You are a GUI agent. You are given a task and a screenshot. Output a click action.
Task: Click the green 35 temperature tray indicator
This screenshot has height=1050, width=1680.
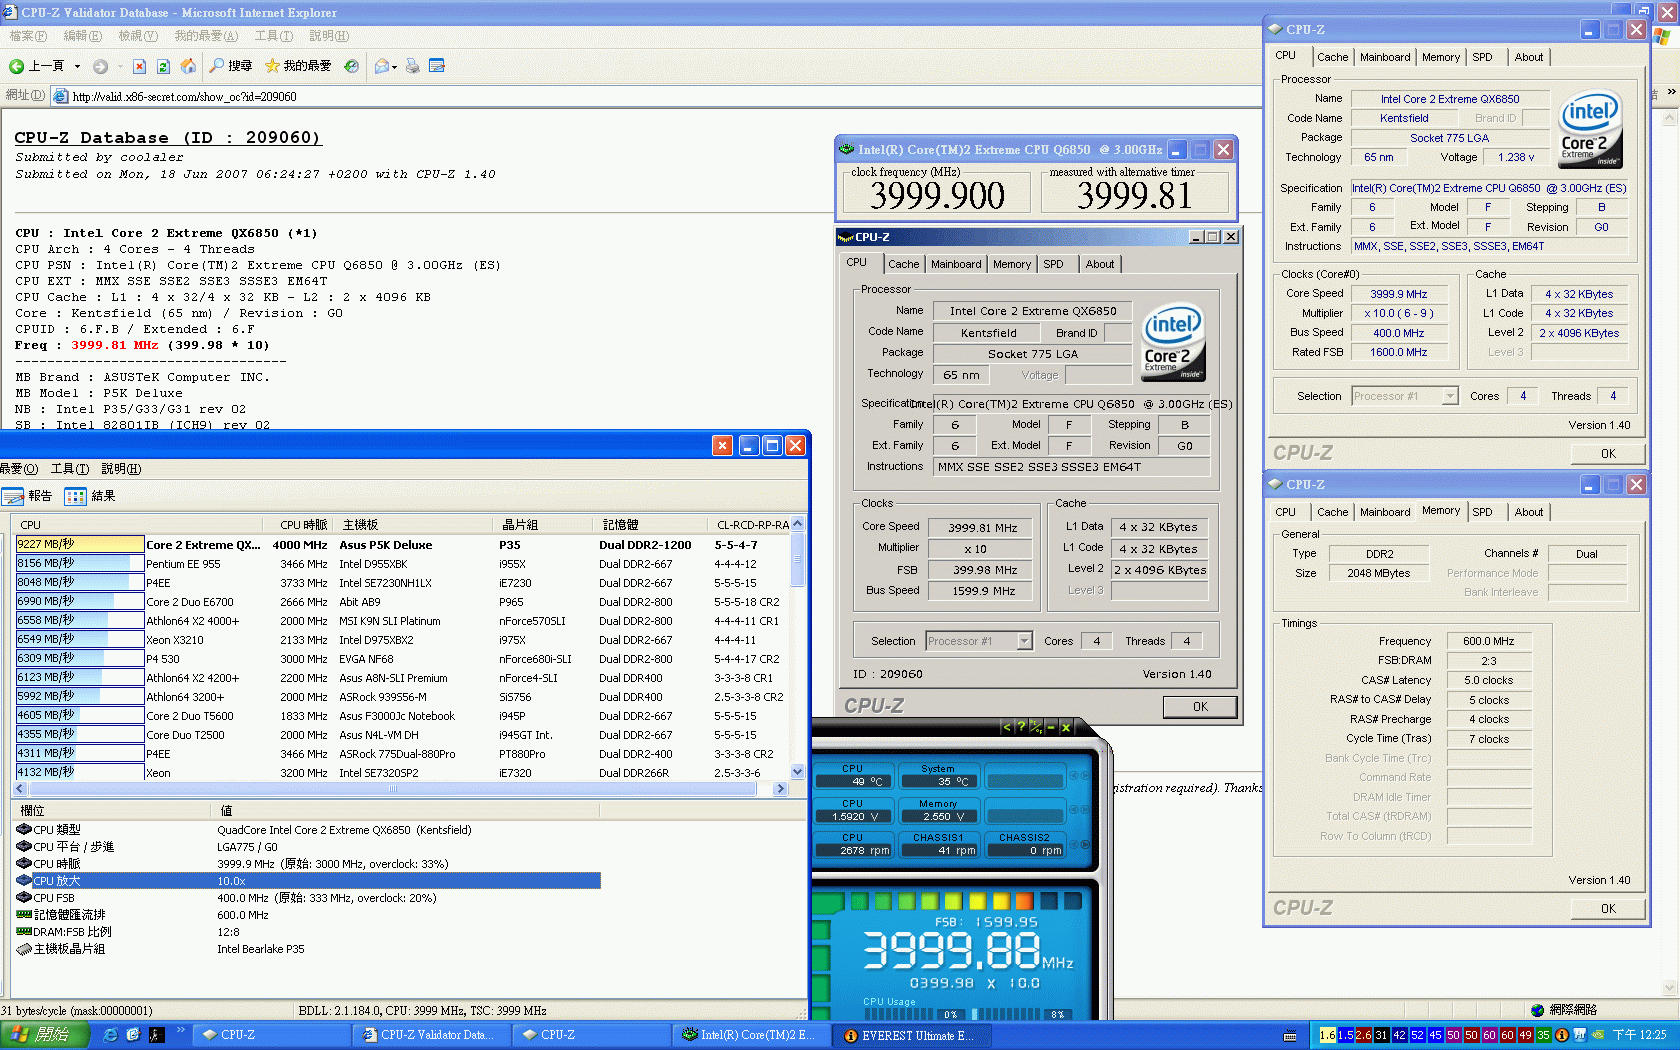pyautogui.click(x=1543, y=1035)
